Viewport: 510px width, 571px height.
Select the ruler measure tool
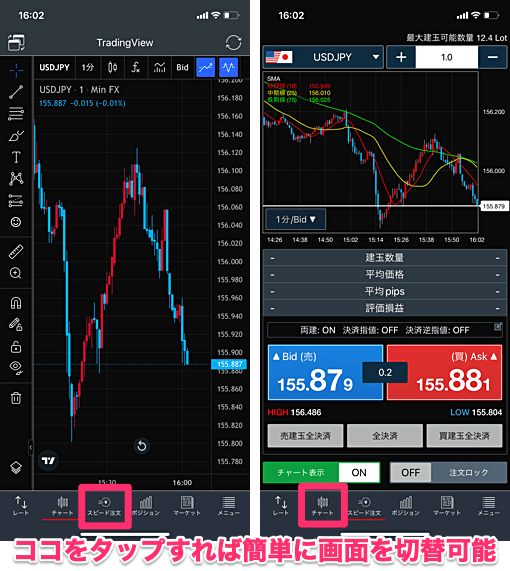click(16, 252)
